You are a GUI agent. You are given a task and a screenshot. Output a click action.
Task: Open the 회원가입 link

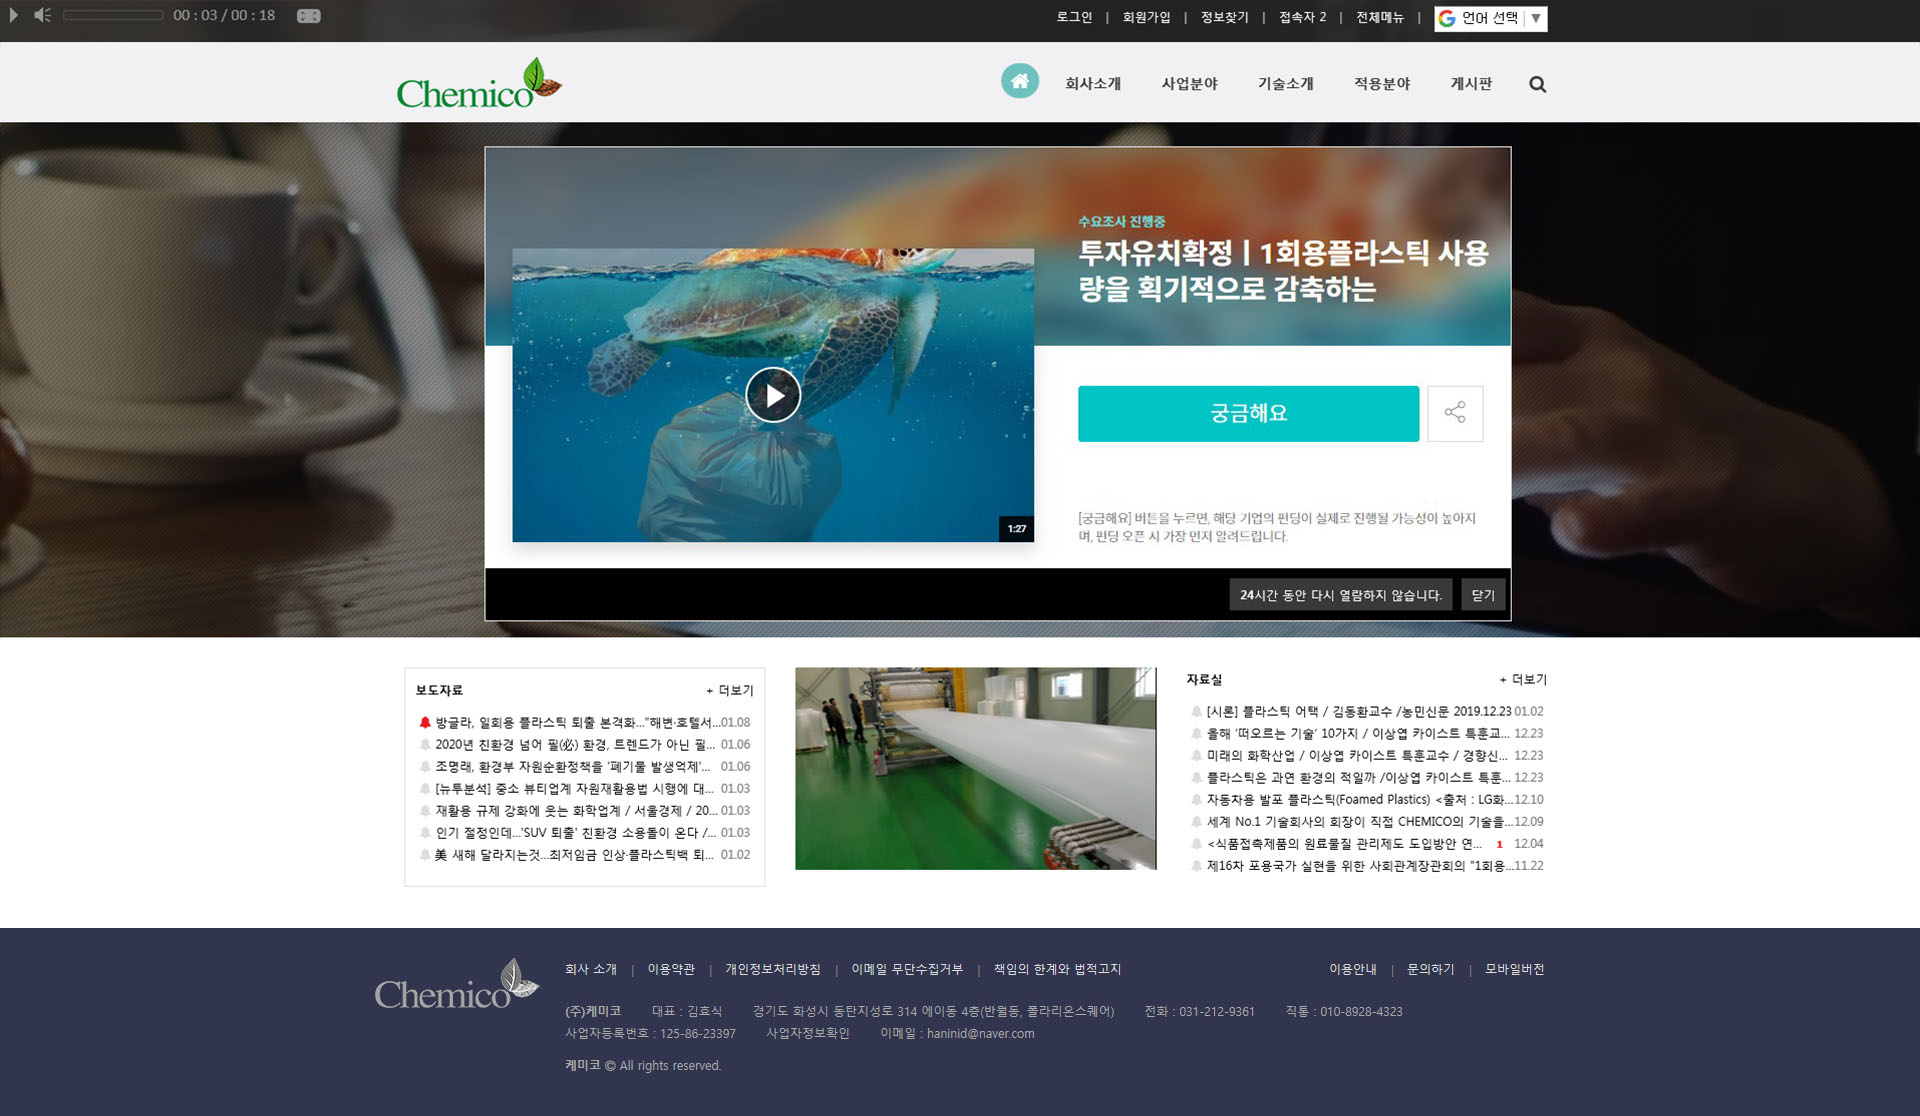(x=1146, y=17)
